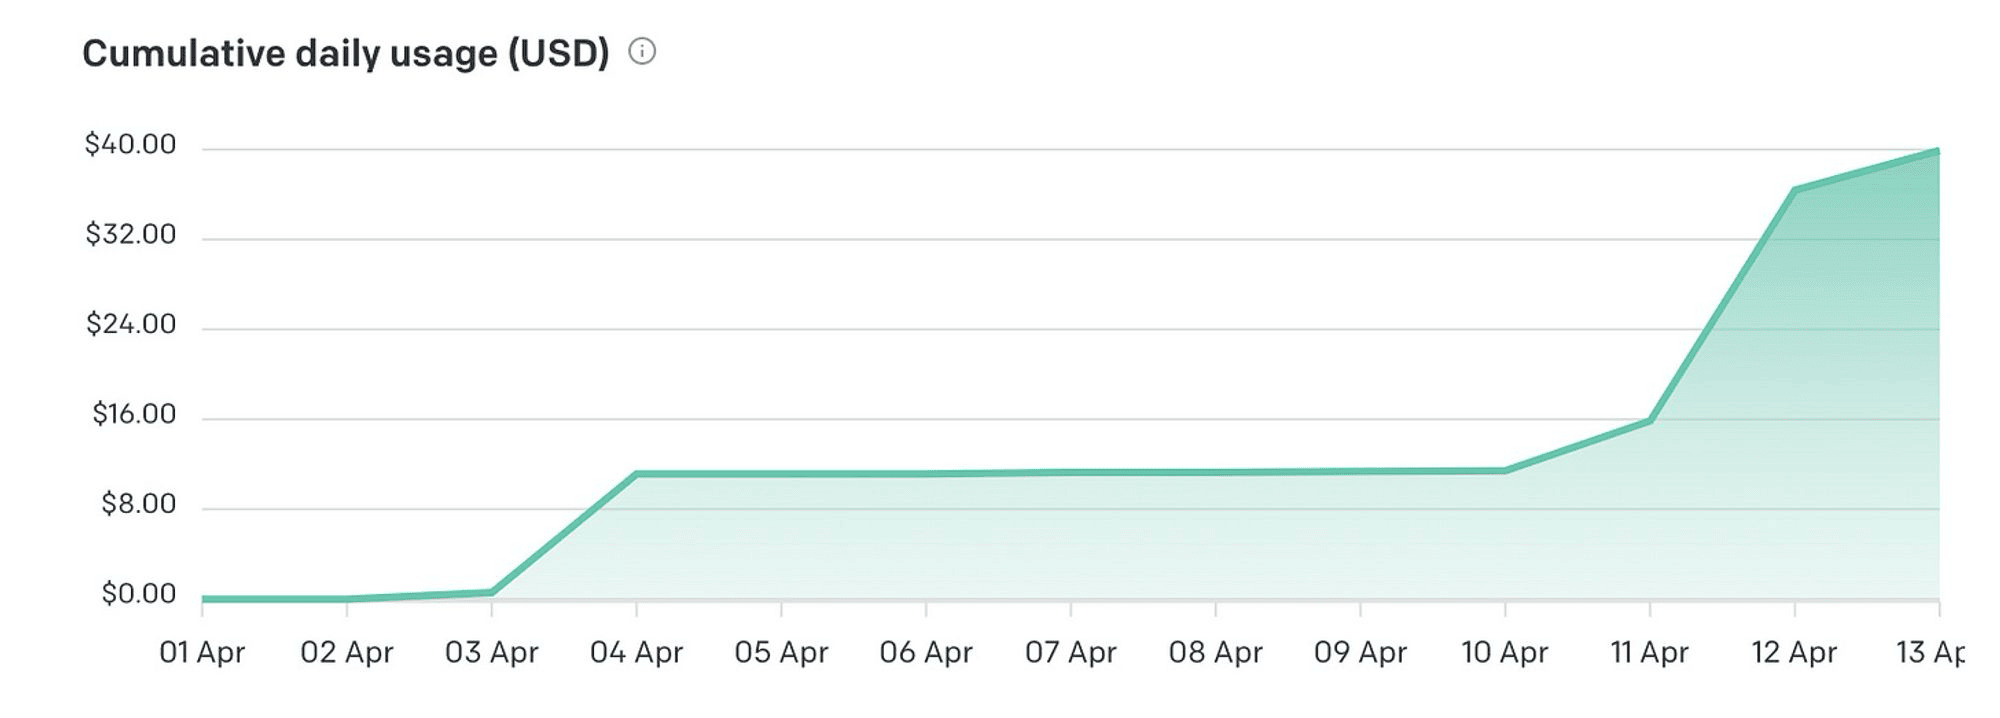The image size is (2000, 718).
Task: Click the $0.00 y-axis label
Action: (x=138, y=594)
